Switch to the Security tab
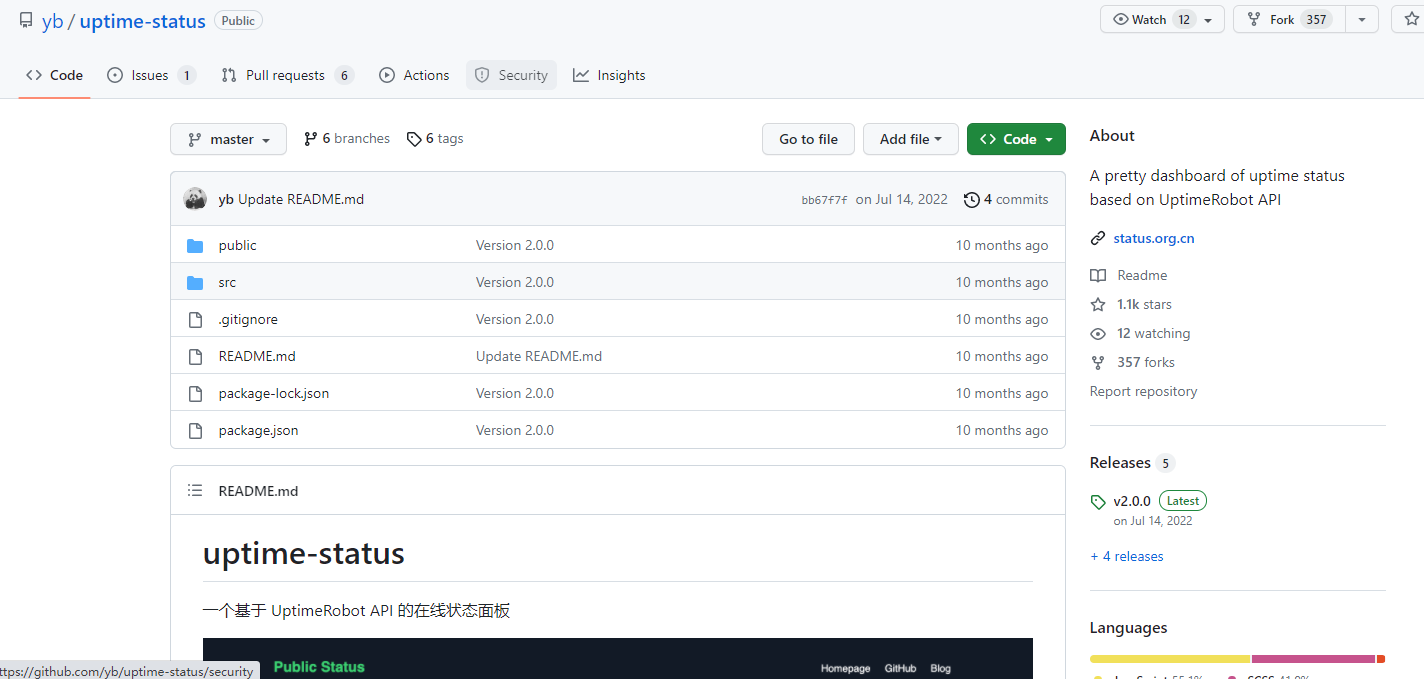Viewport: 1424px width, 679px height. (x=511, y=75)
